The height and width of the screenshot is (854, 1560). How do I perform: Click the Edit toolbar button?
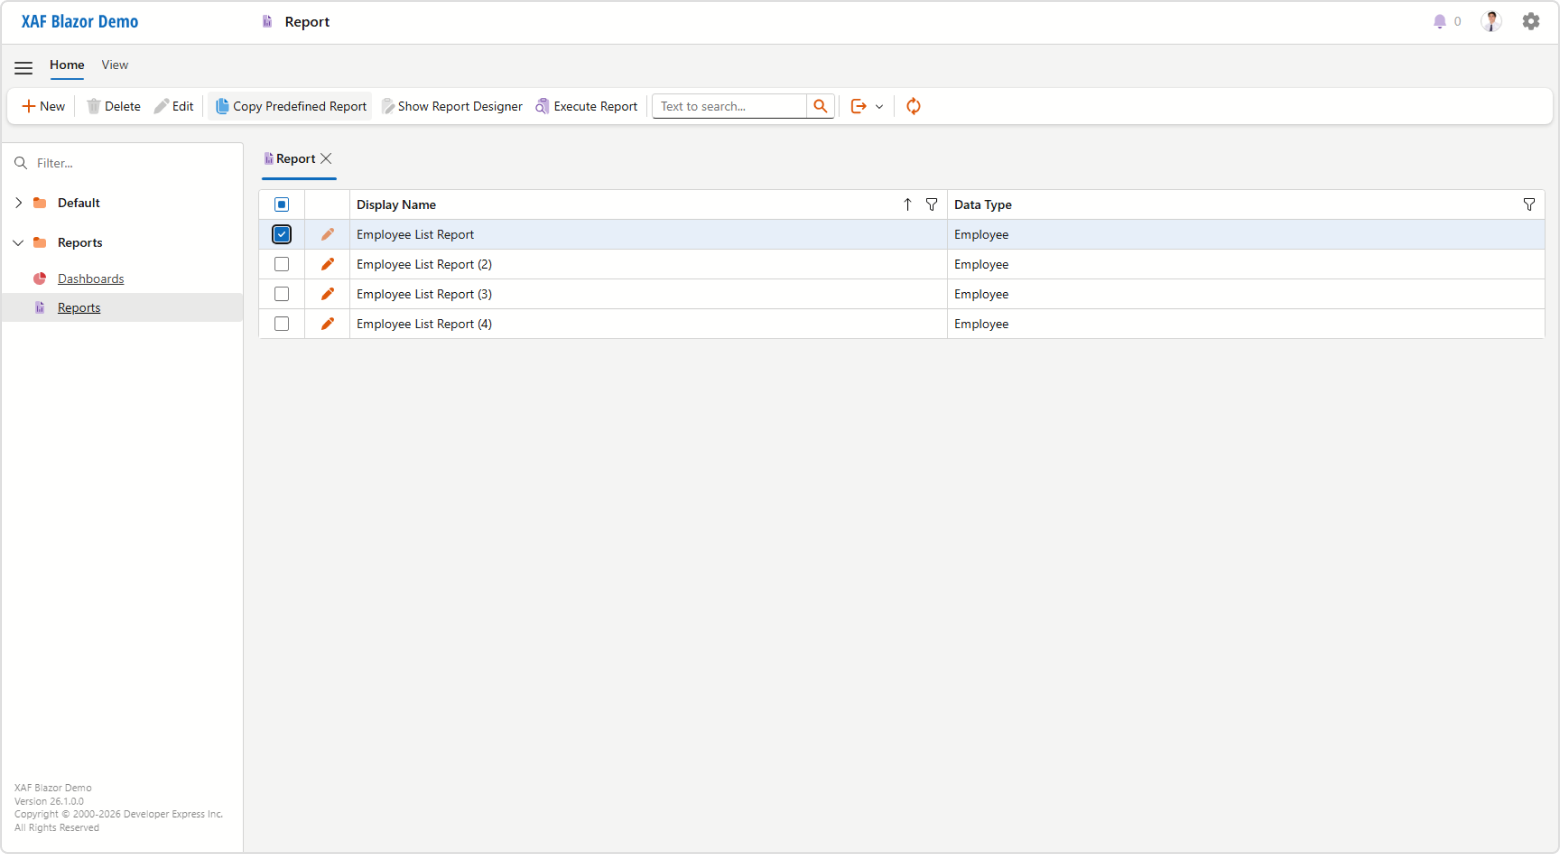point(174,106)
